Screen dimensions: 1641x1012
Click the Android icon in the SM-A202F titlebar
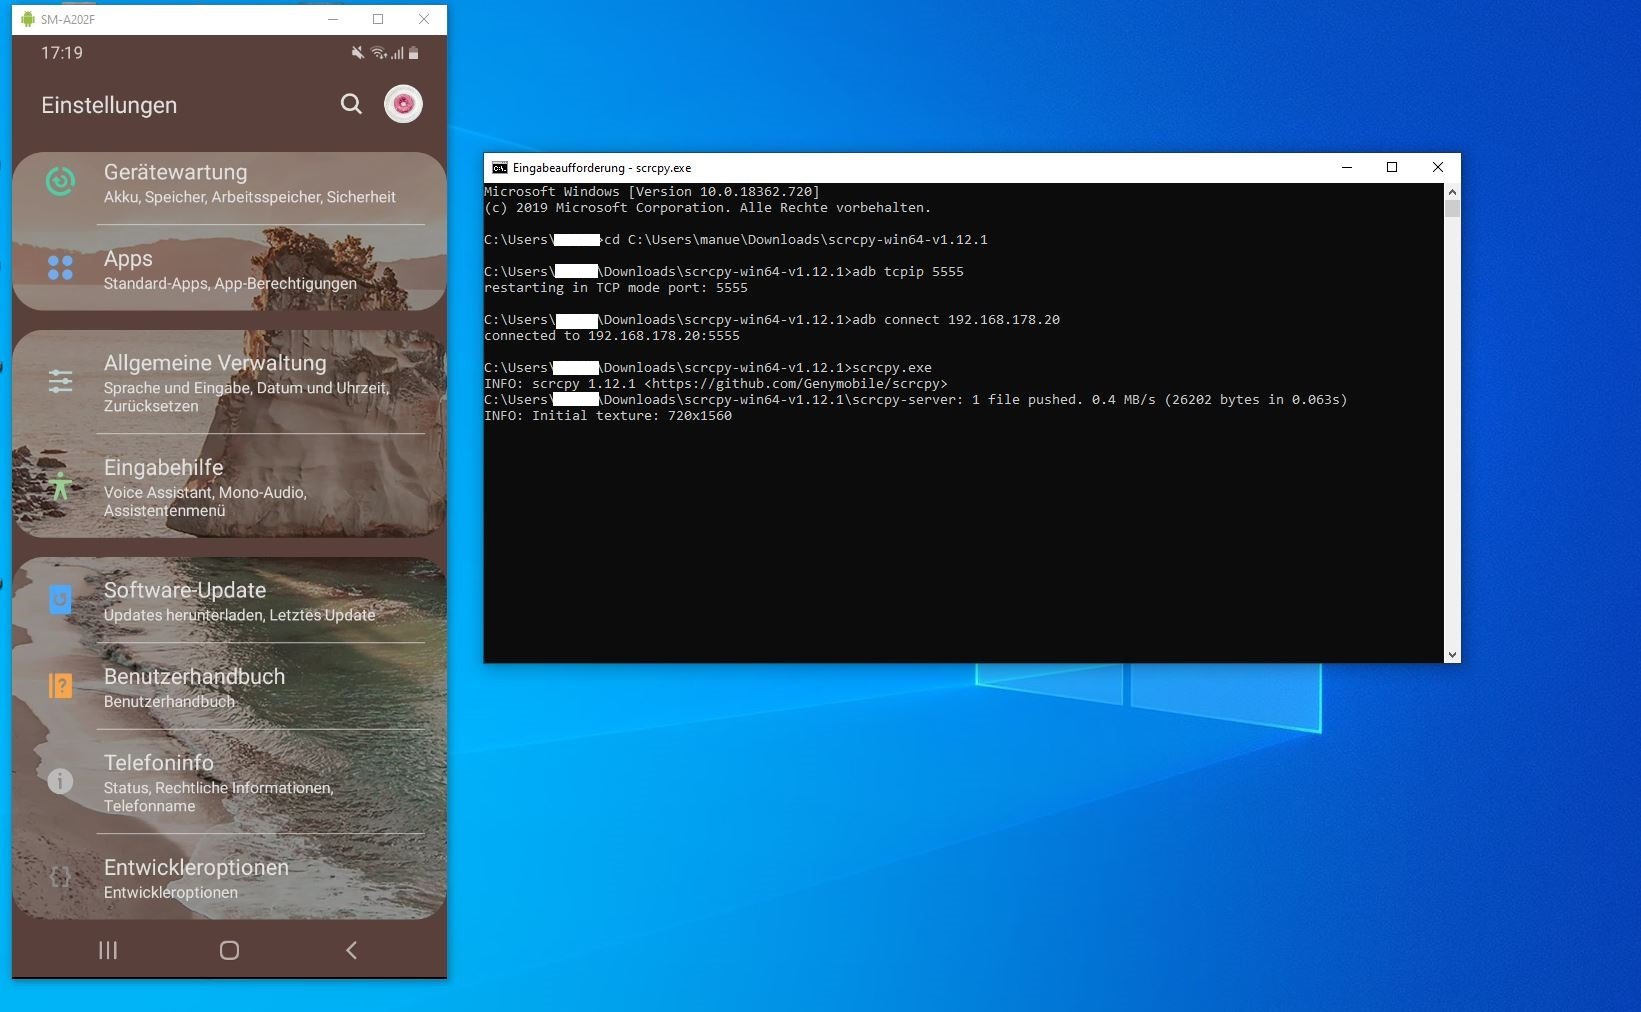[27, 19]
